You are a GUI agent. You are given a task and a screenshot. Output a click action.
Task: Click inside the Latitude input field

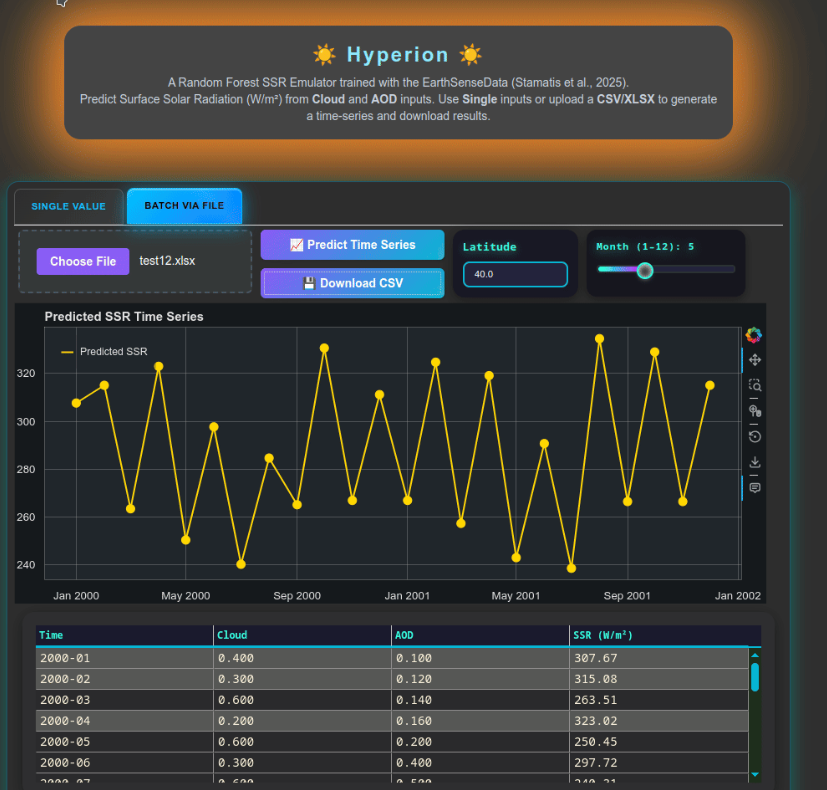click(515, 273)
